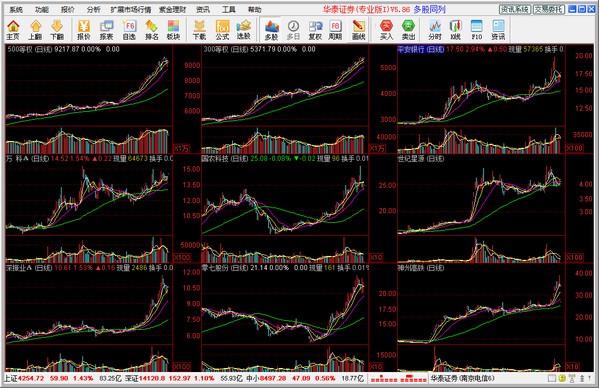Viewport: 599px width, 388px height.
Task: Open the 系统 menu
Action: coord(16,10)
